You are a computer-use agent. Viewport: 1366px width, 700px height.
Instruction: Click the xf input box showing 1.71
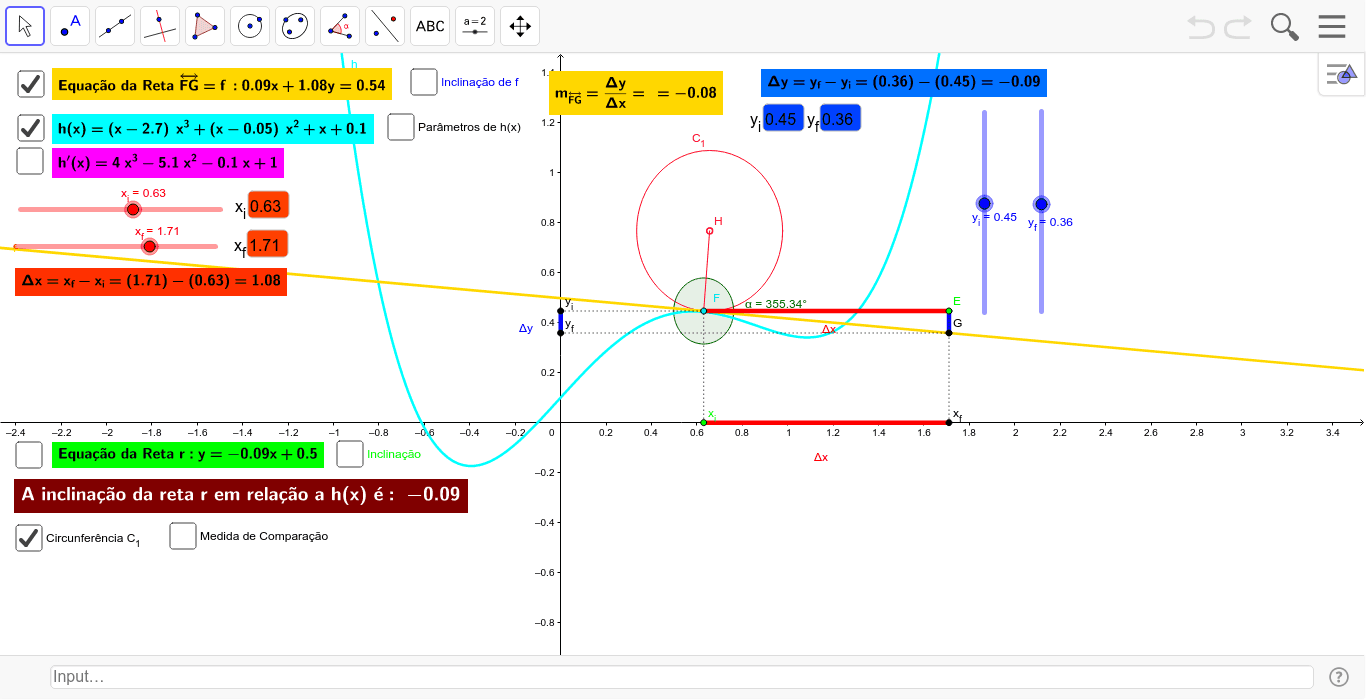pyautogui.click(x=267, y=245)
